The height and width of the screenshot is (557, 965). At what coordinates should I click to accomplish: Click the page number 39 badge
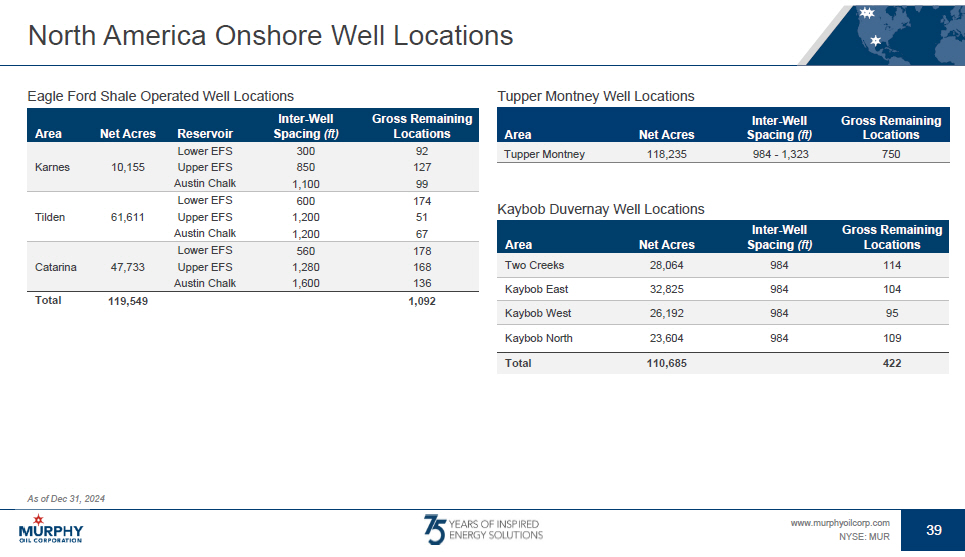coord(933,530)
